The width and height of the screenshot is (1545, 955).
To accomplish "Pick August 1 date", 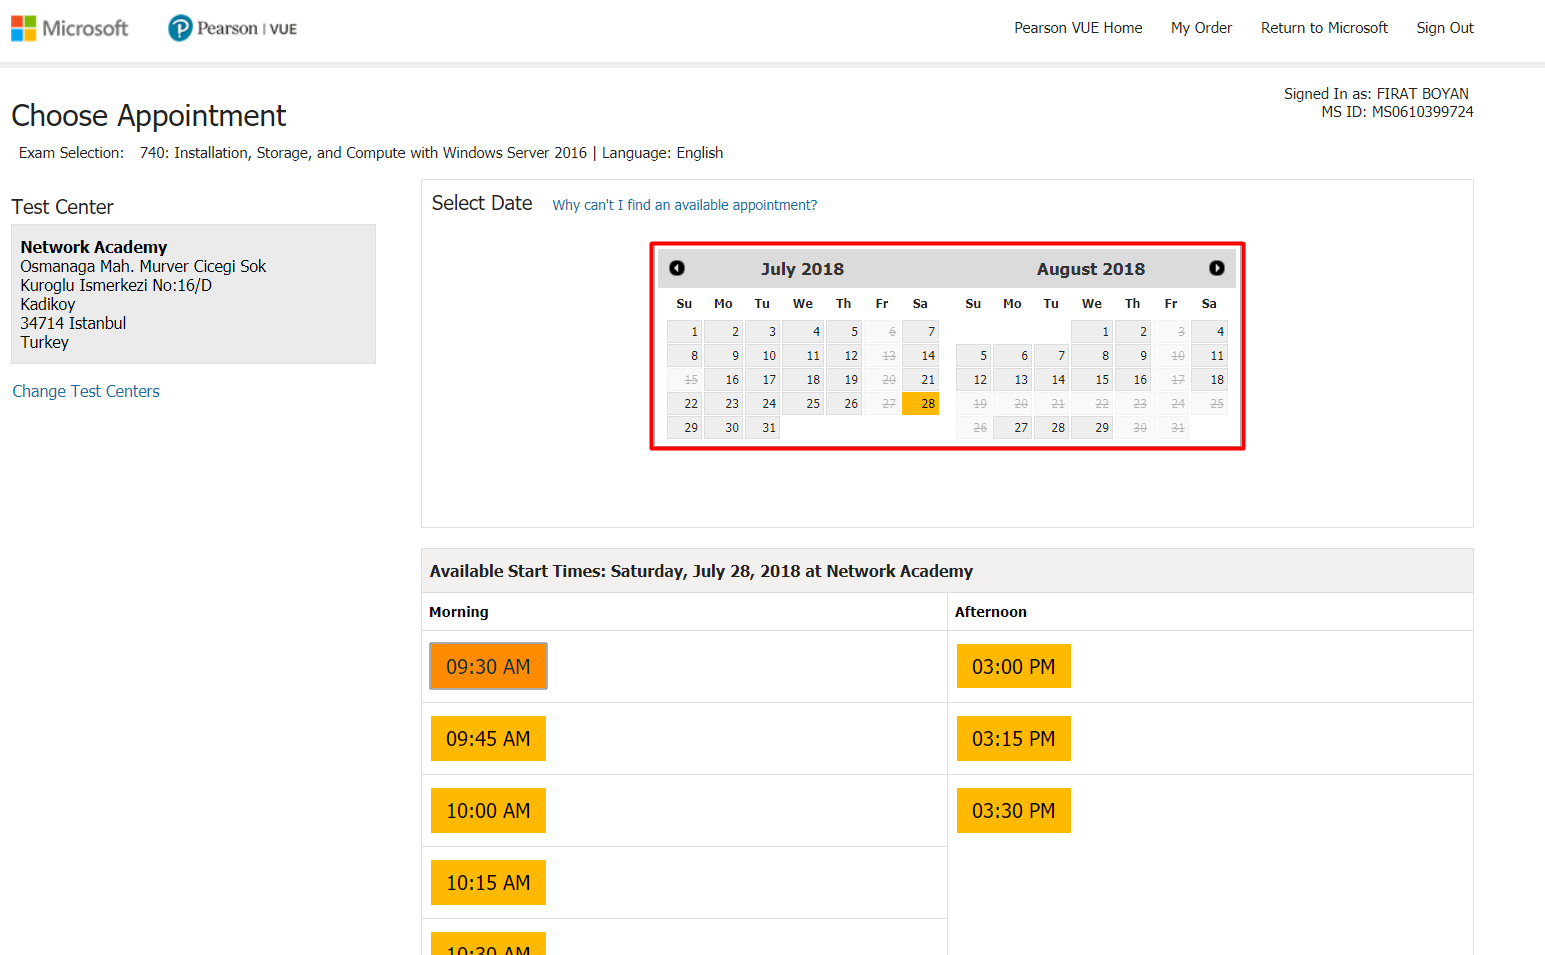I will coord(1092,331).
